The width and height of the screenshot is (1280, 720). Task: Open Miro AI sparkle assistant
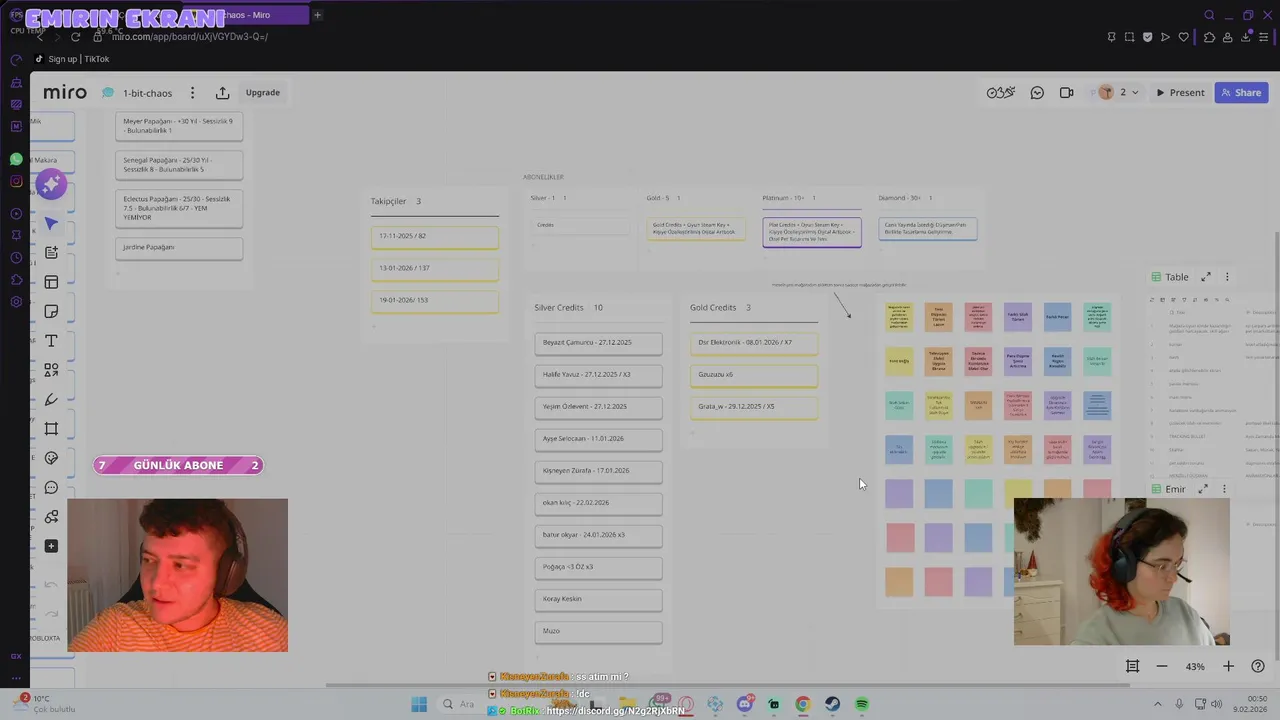(51, 185)
